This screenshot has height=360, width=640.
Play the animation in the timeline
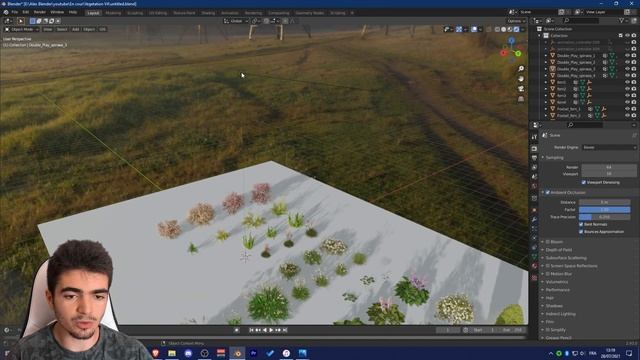click(x=271, y=330)
